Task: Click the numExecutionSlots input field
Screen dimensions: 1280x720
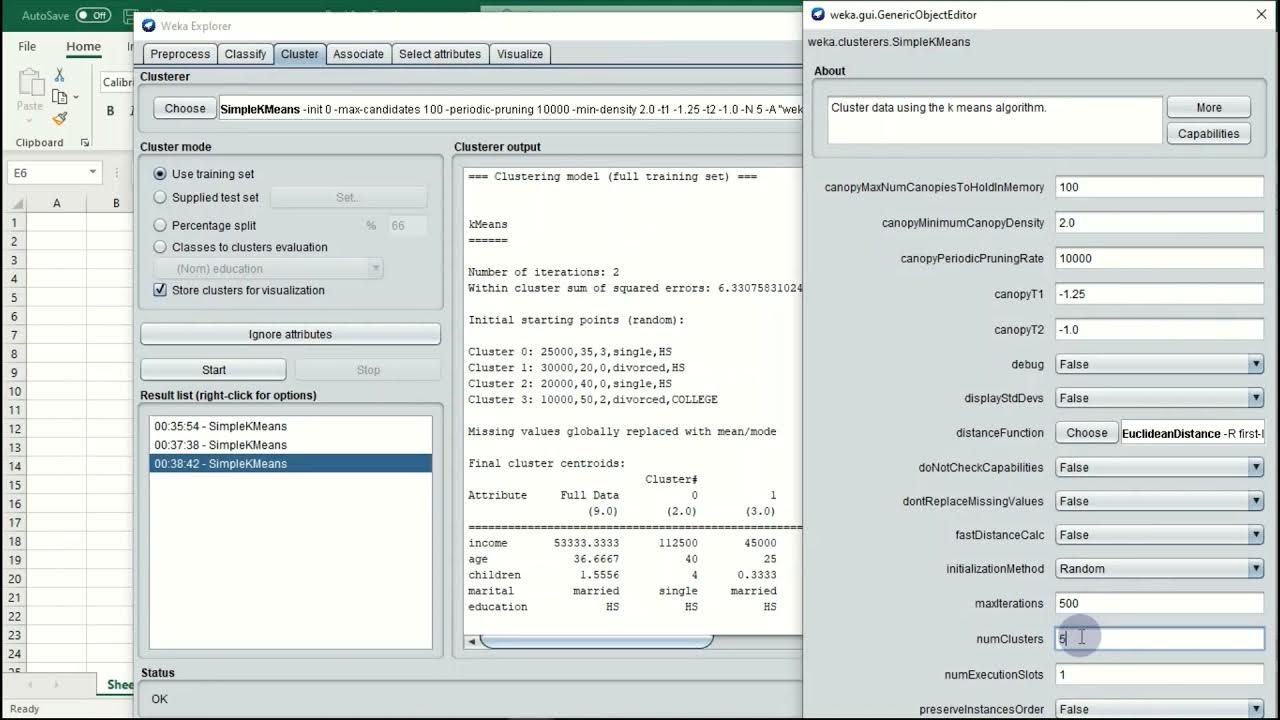Action: click(x=1160, y=674)
